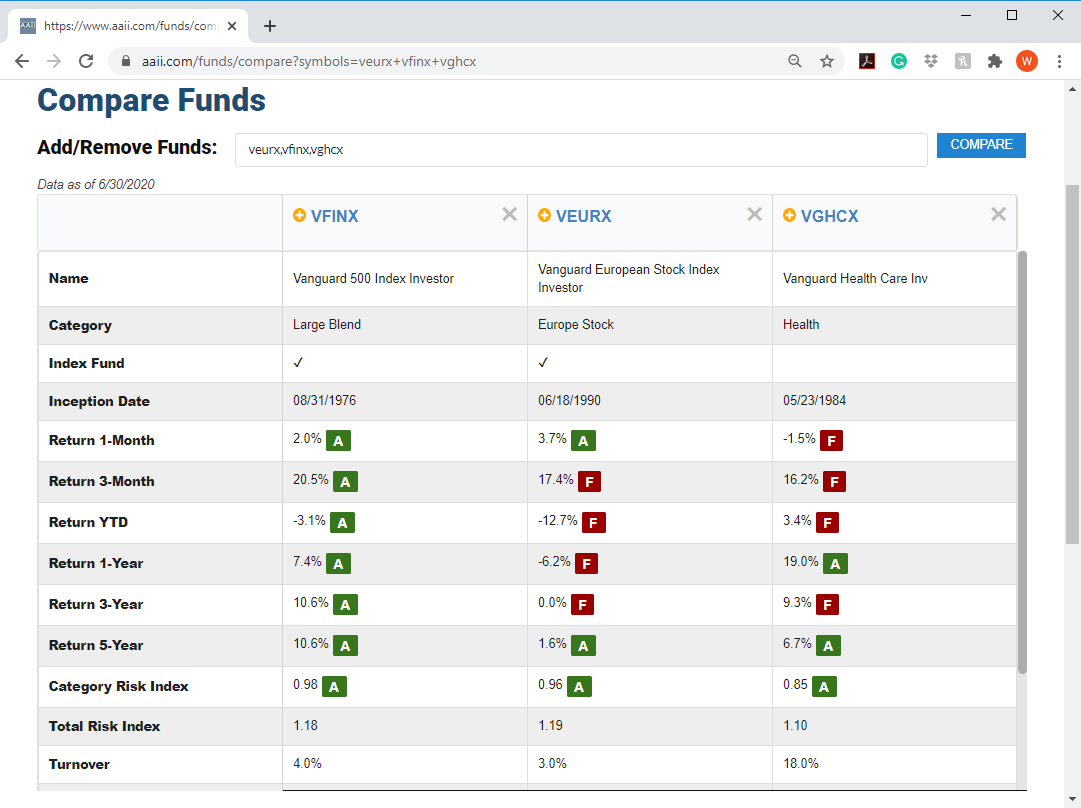The height and width of the screenshot is (808, 1081).
Task: Remove VEURX column with X icon
Action: [x=754, y=214]
